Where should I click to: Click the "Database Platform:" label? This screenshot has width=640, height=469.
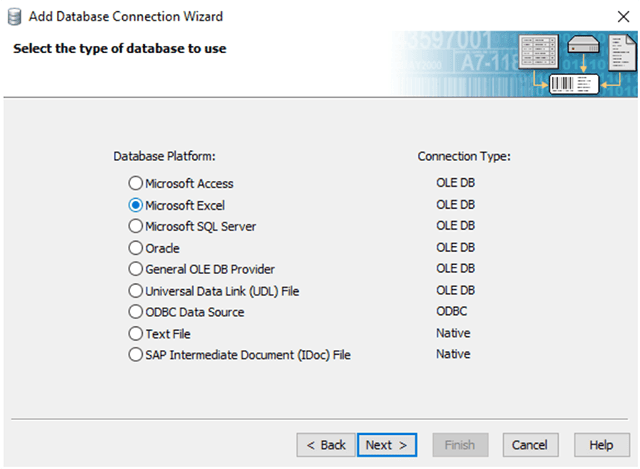(x=164, y=157)
